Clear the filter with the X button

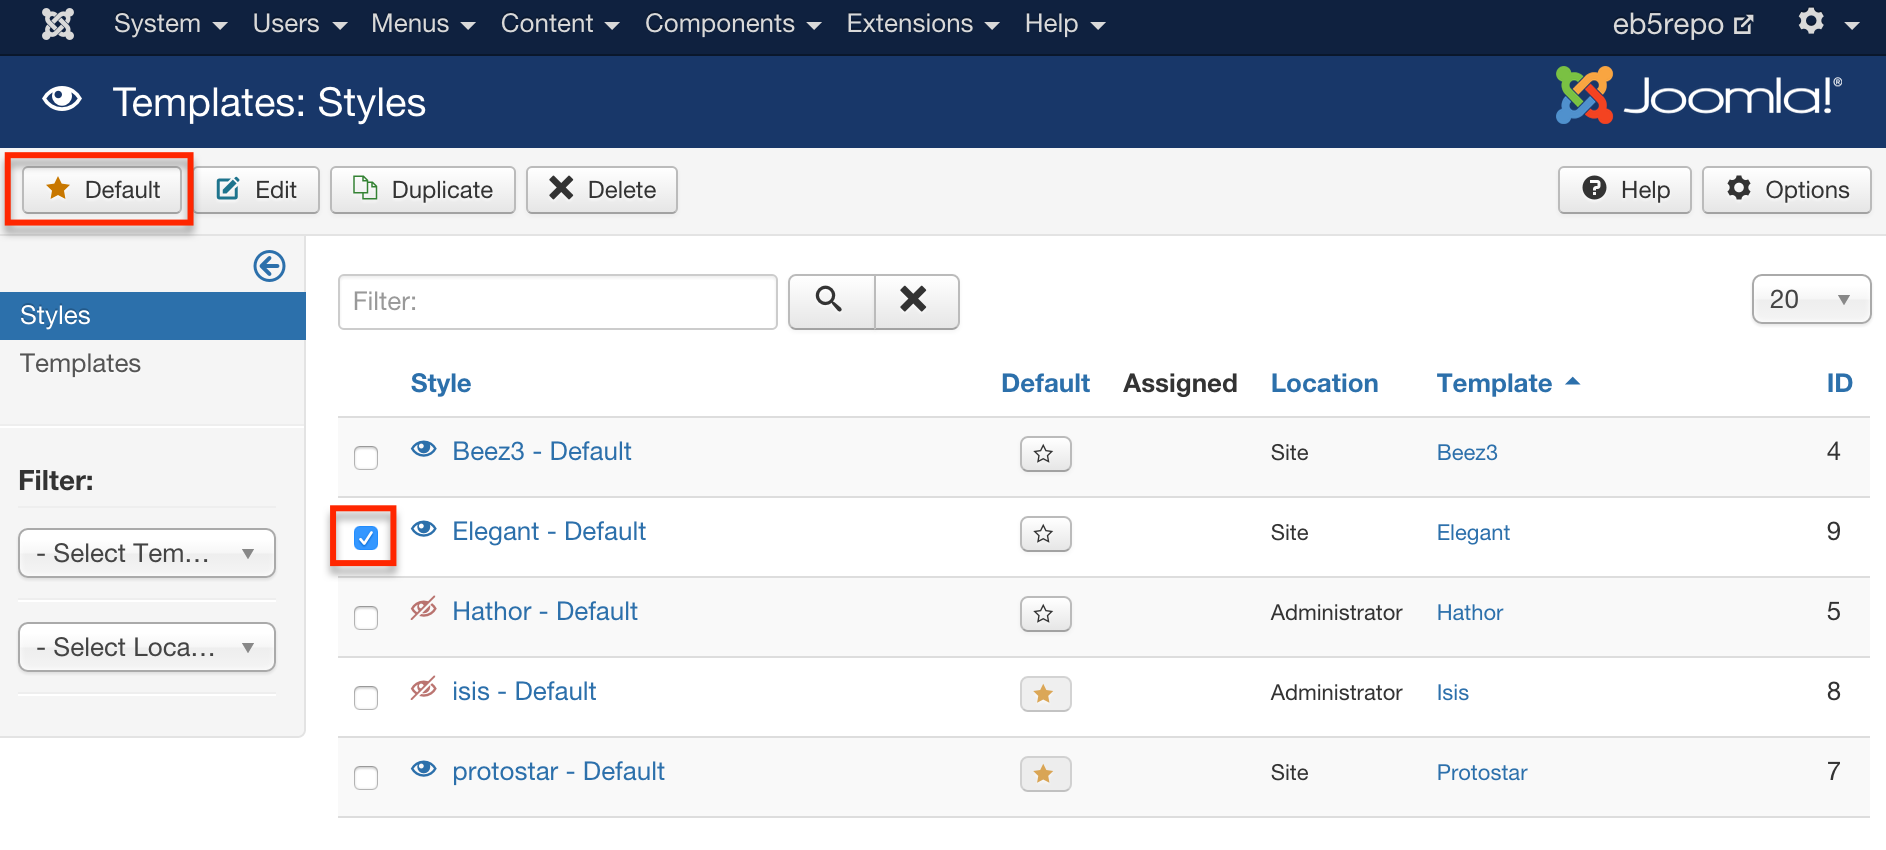pyautogui.click(x=916, y=301)
